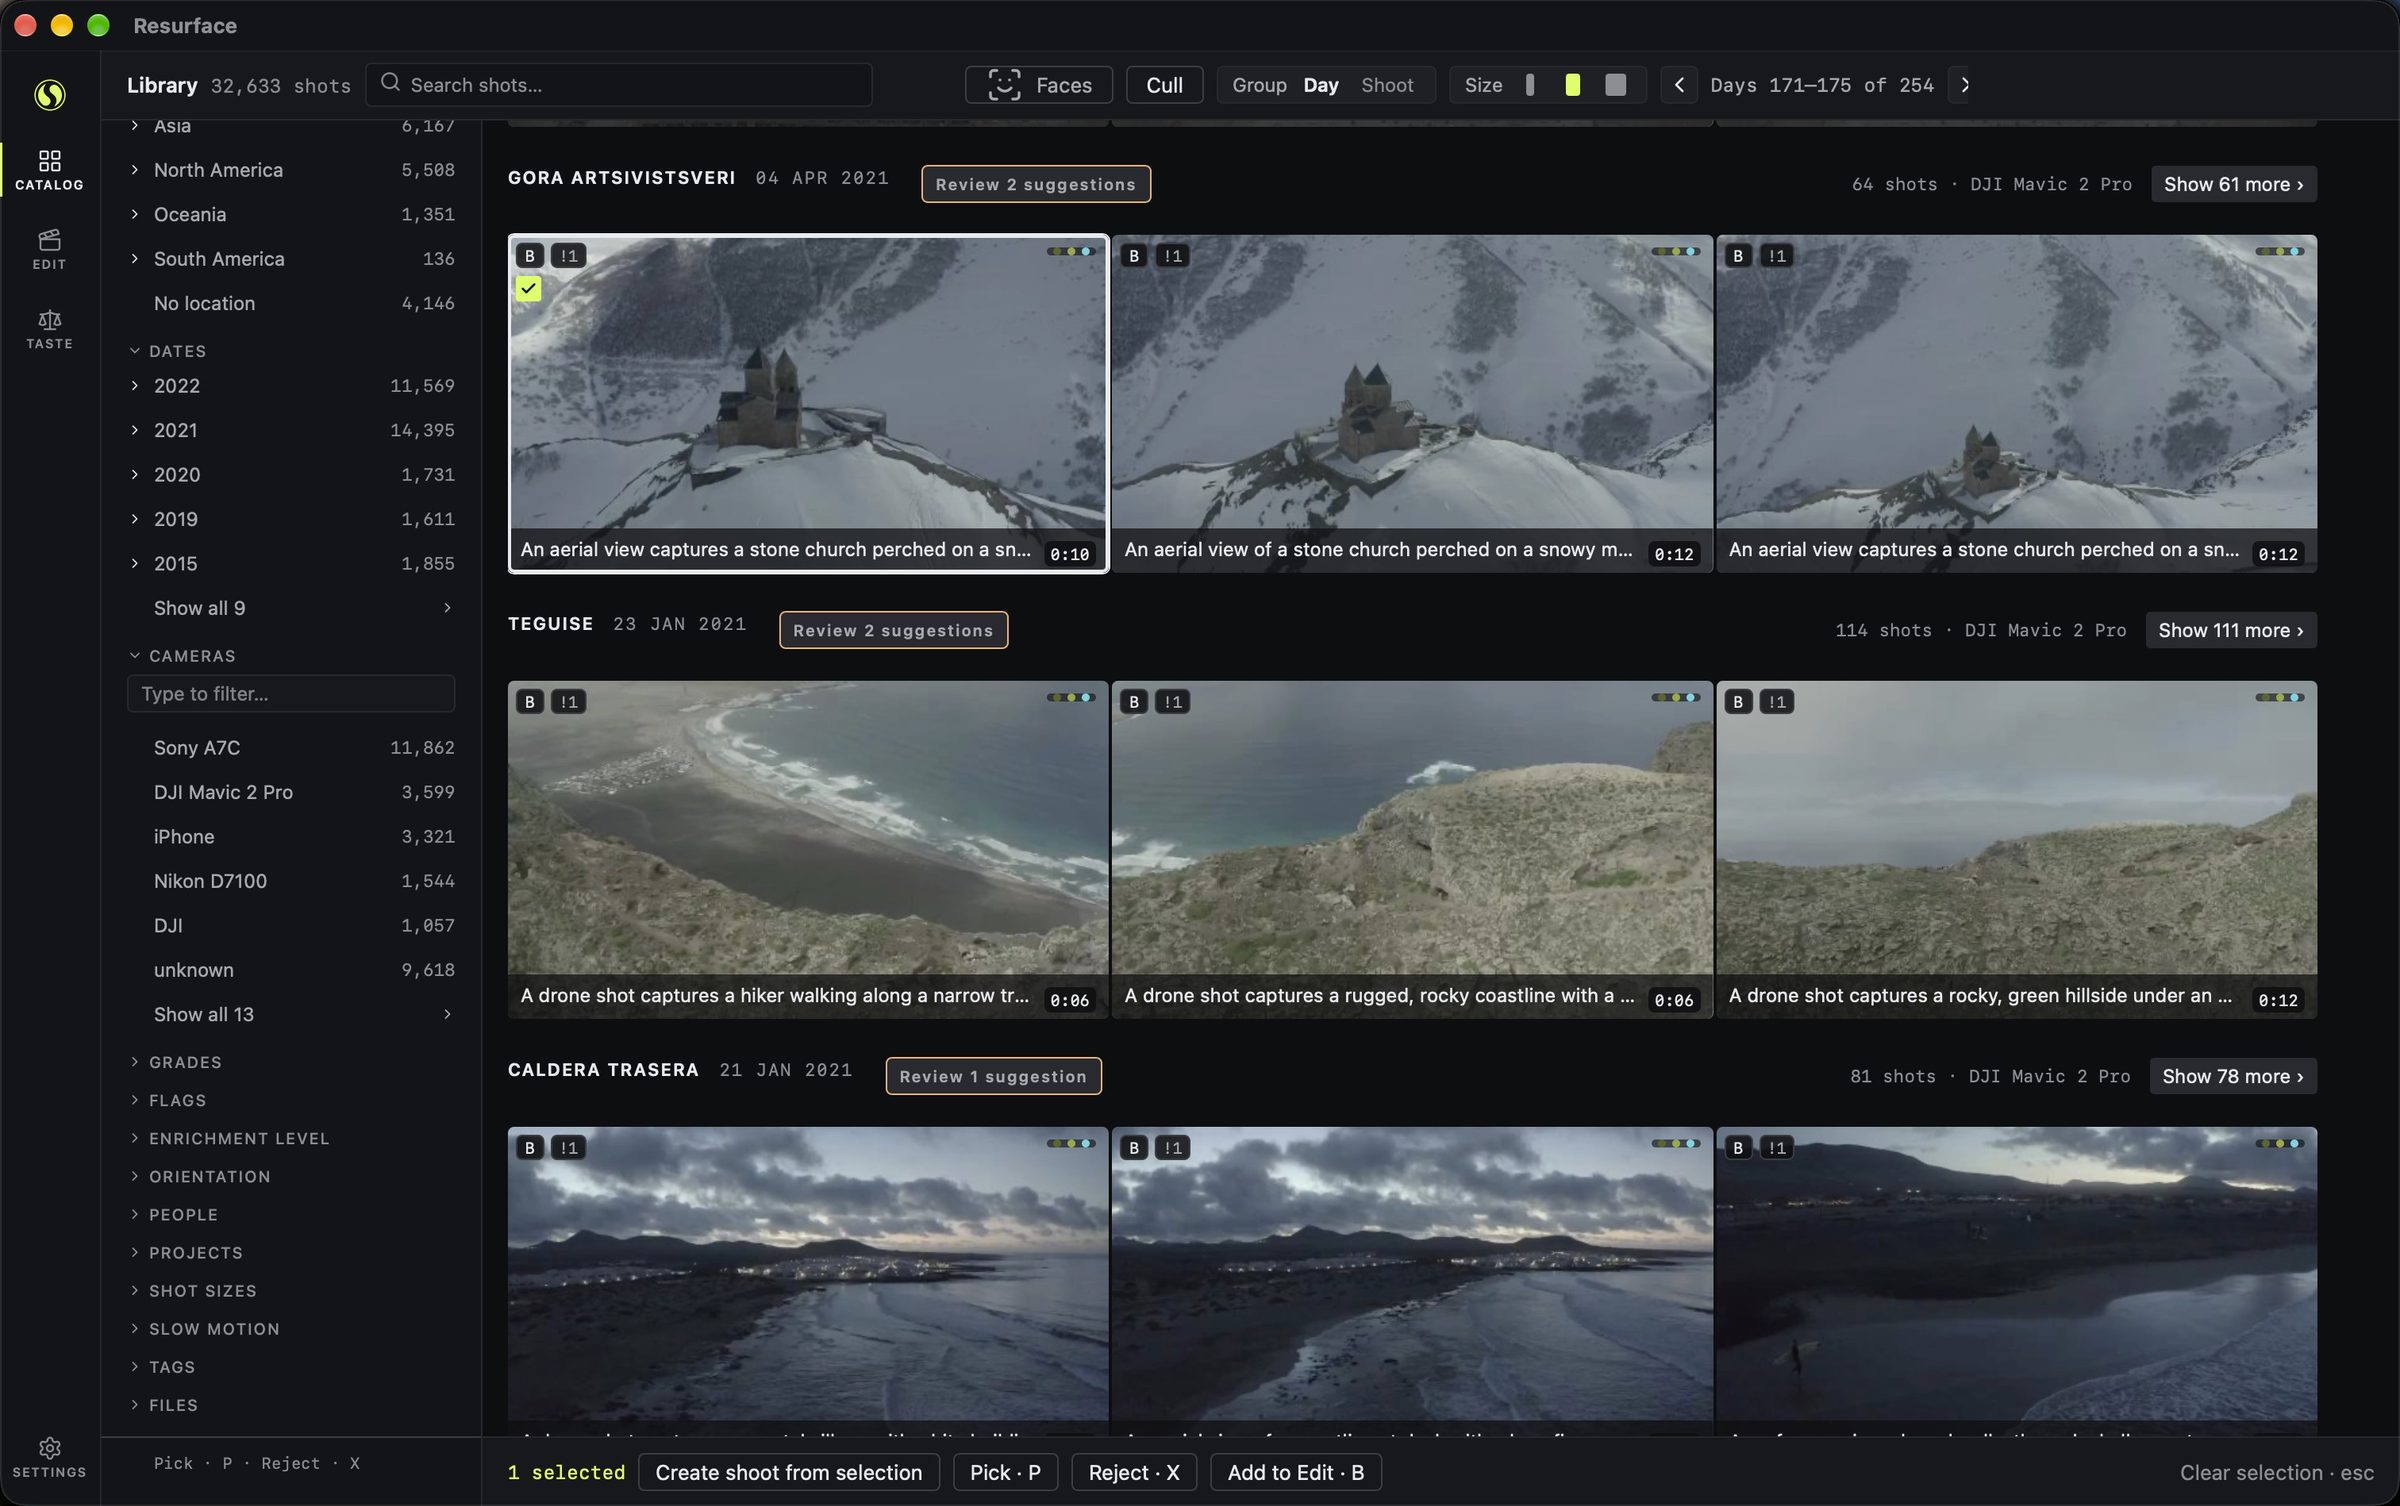Select the largest thumbnail size

point(1616,85)
